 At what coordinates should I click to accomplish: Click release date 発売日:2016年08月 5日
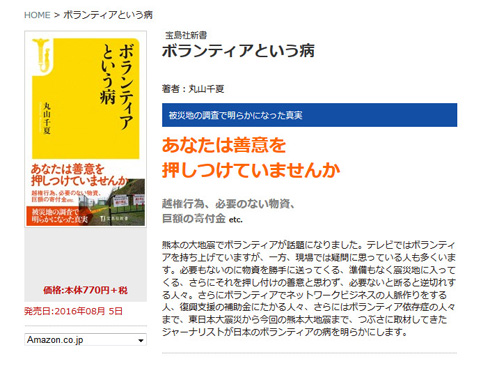coord(73,311)
